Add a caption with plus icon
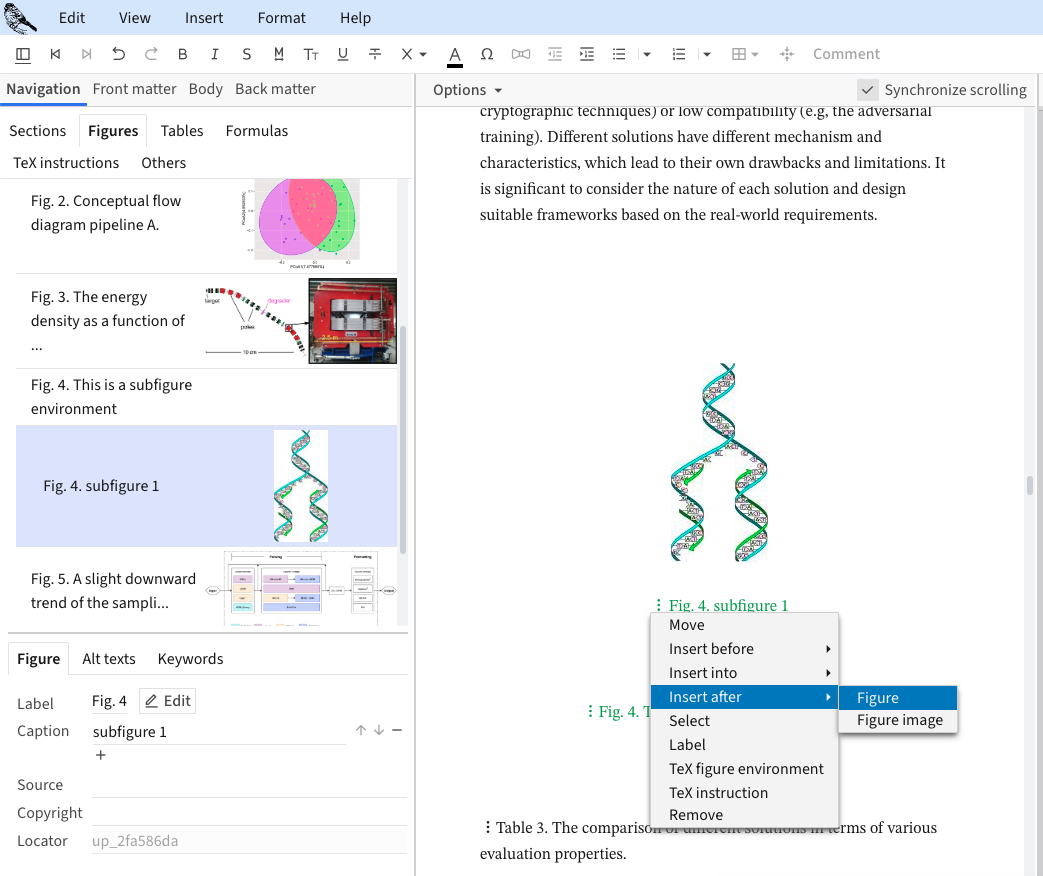Screen dimensions: 1043x876 (x=100, y=755)
